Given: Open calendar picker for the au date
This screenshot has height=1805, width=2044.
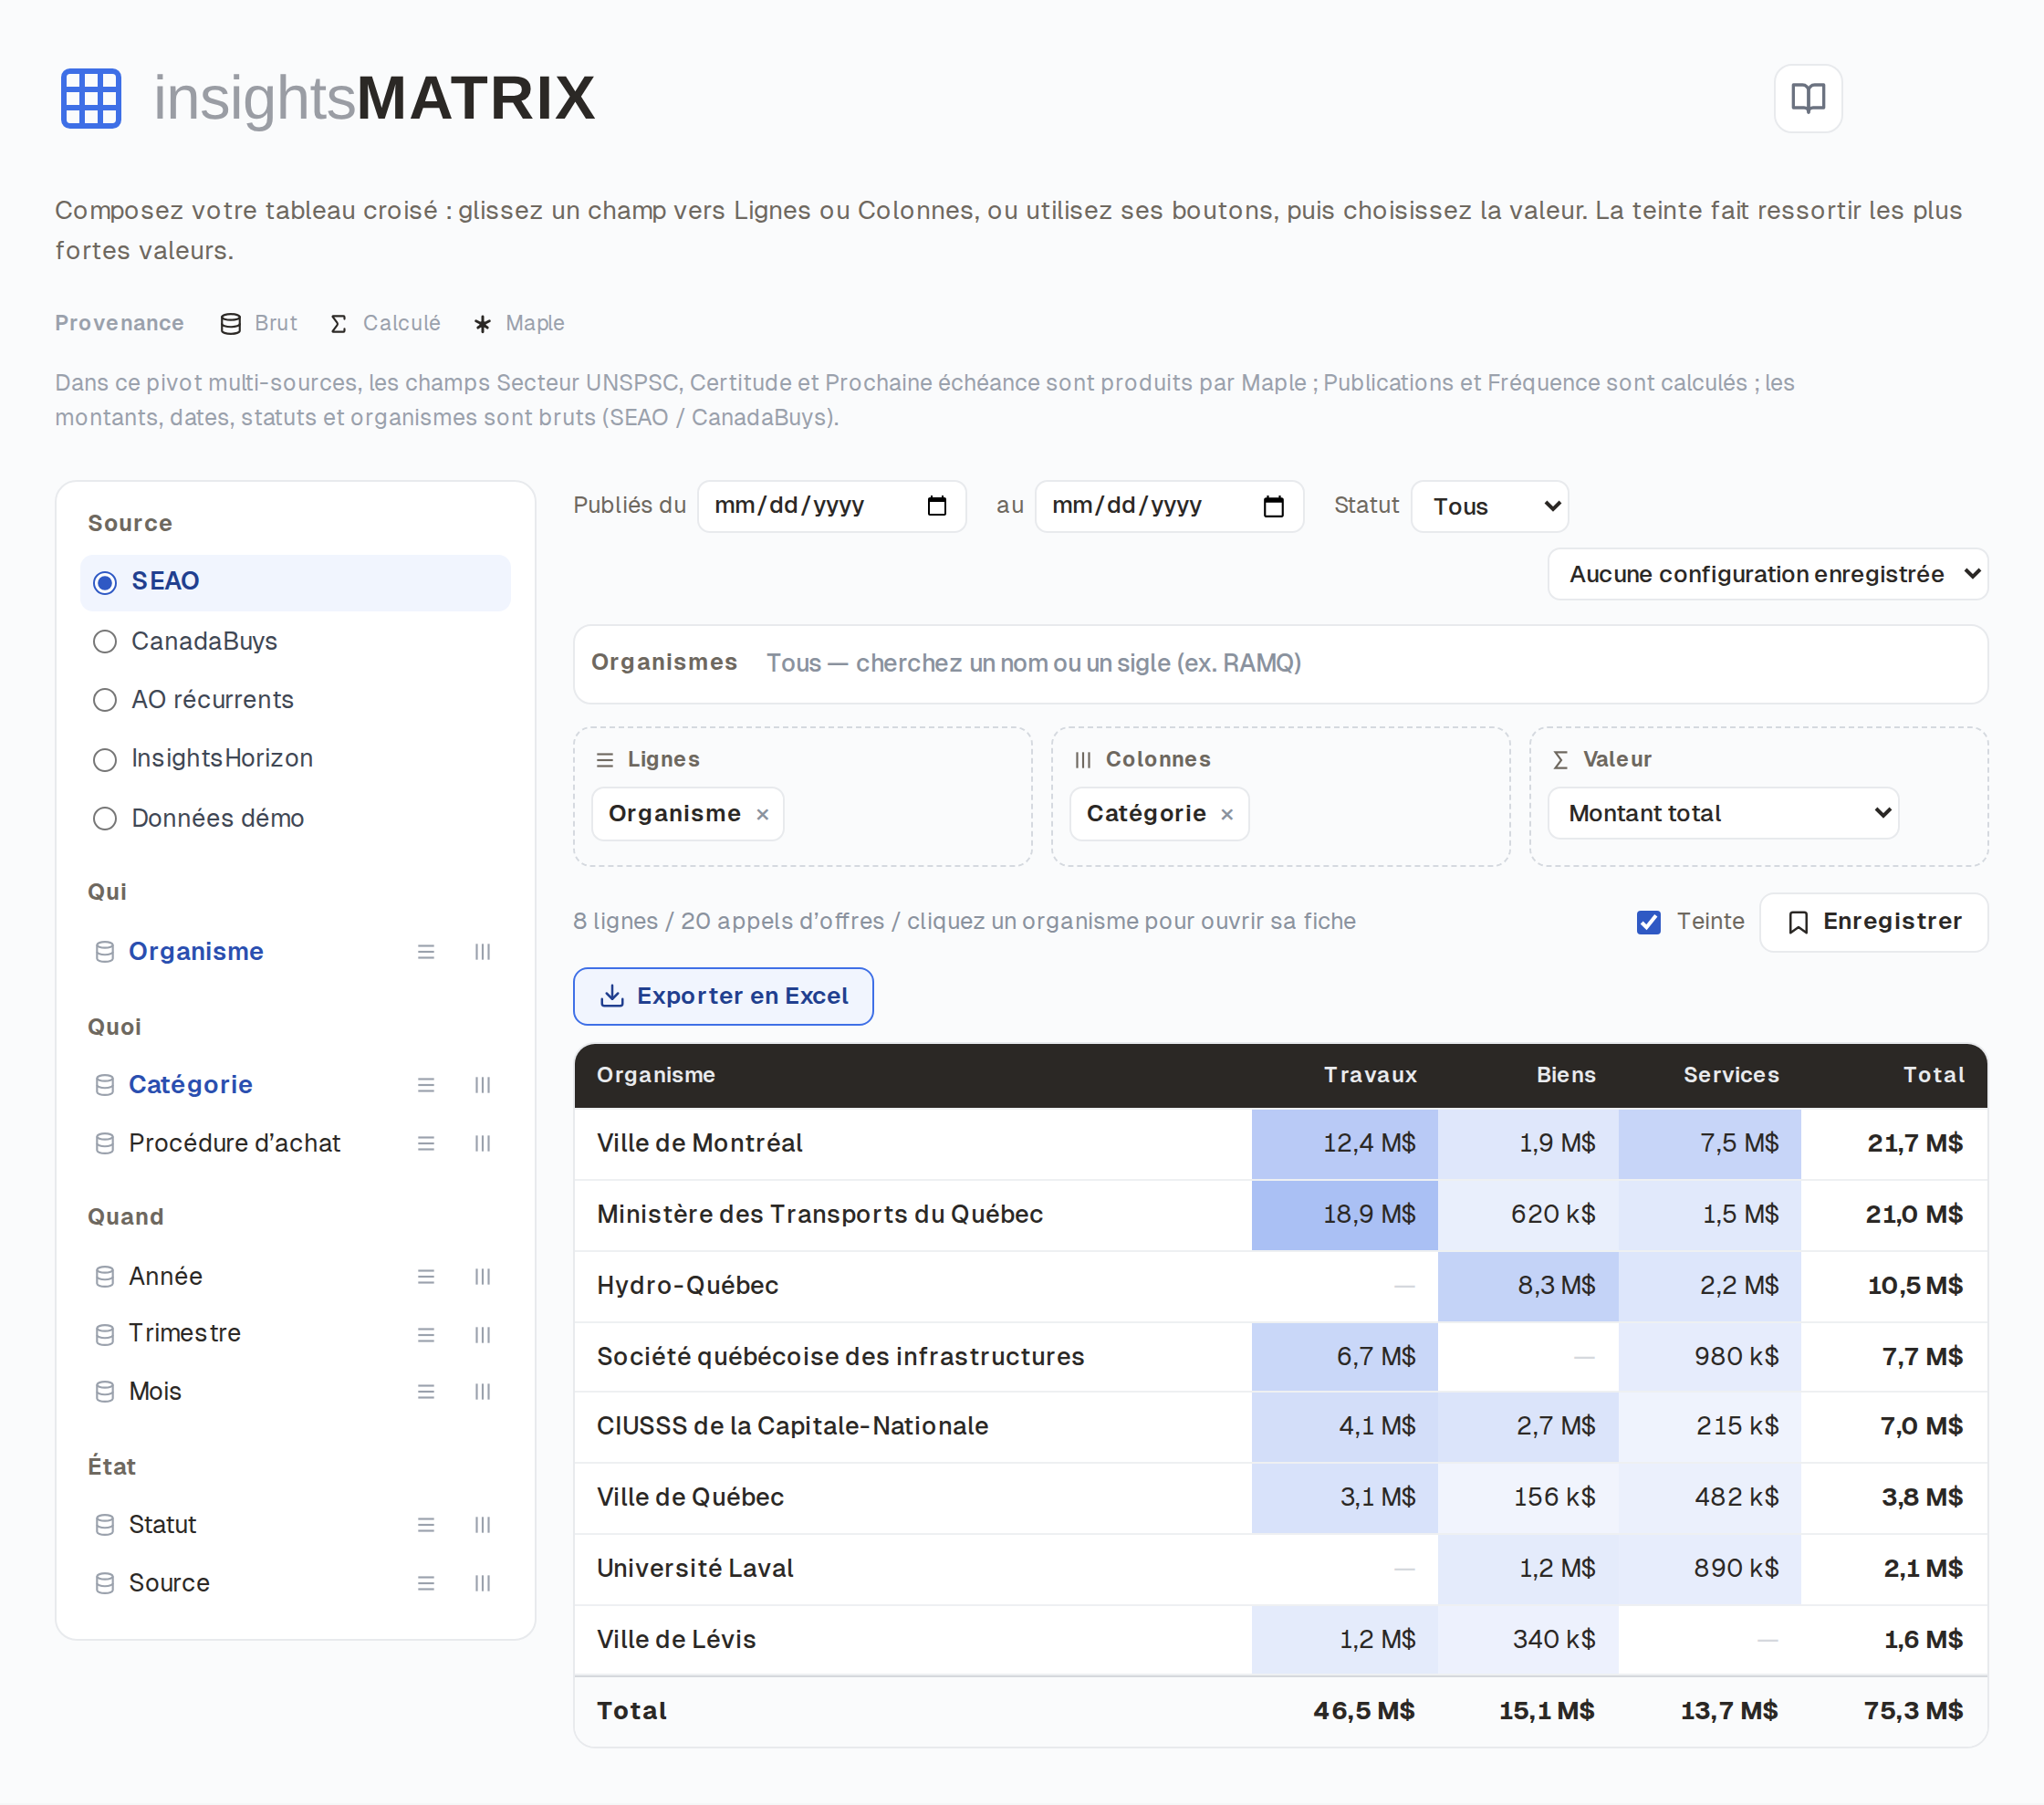Looking at the screenshot, I should 1273,506.
